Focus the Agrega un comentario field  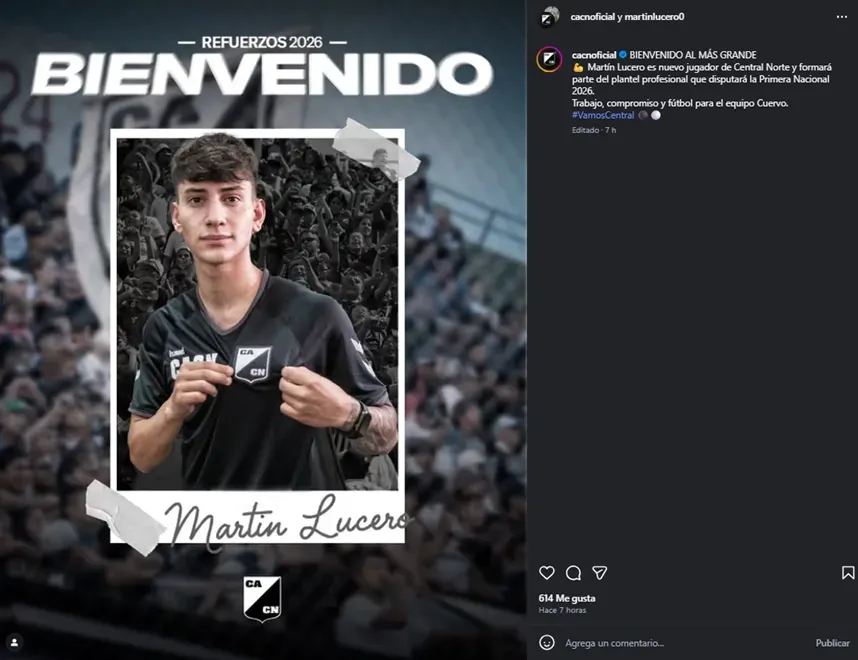[x=684, y=643]
